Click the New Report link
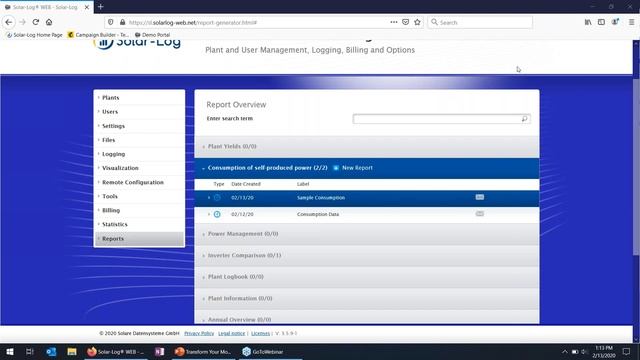This screenshot has height=360, width=640. (357, 168)
